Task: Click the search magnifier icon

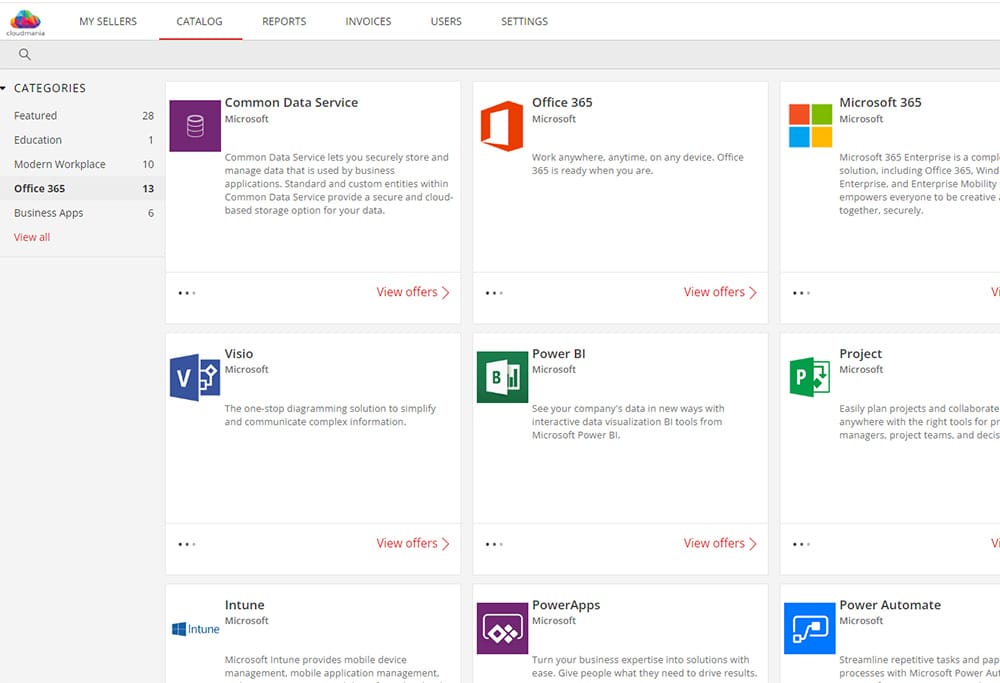Action: coord(25,55)
